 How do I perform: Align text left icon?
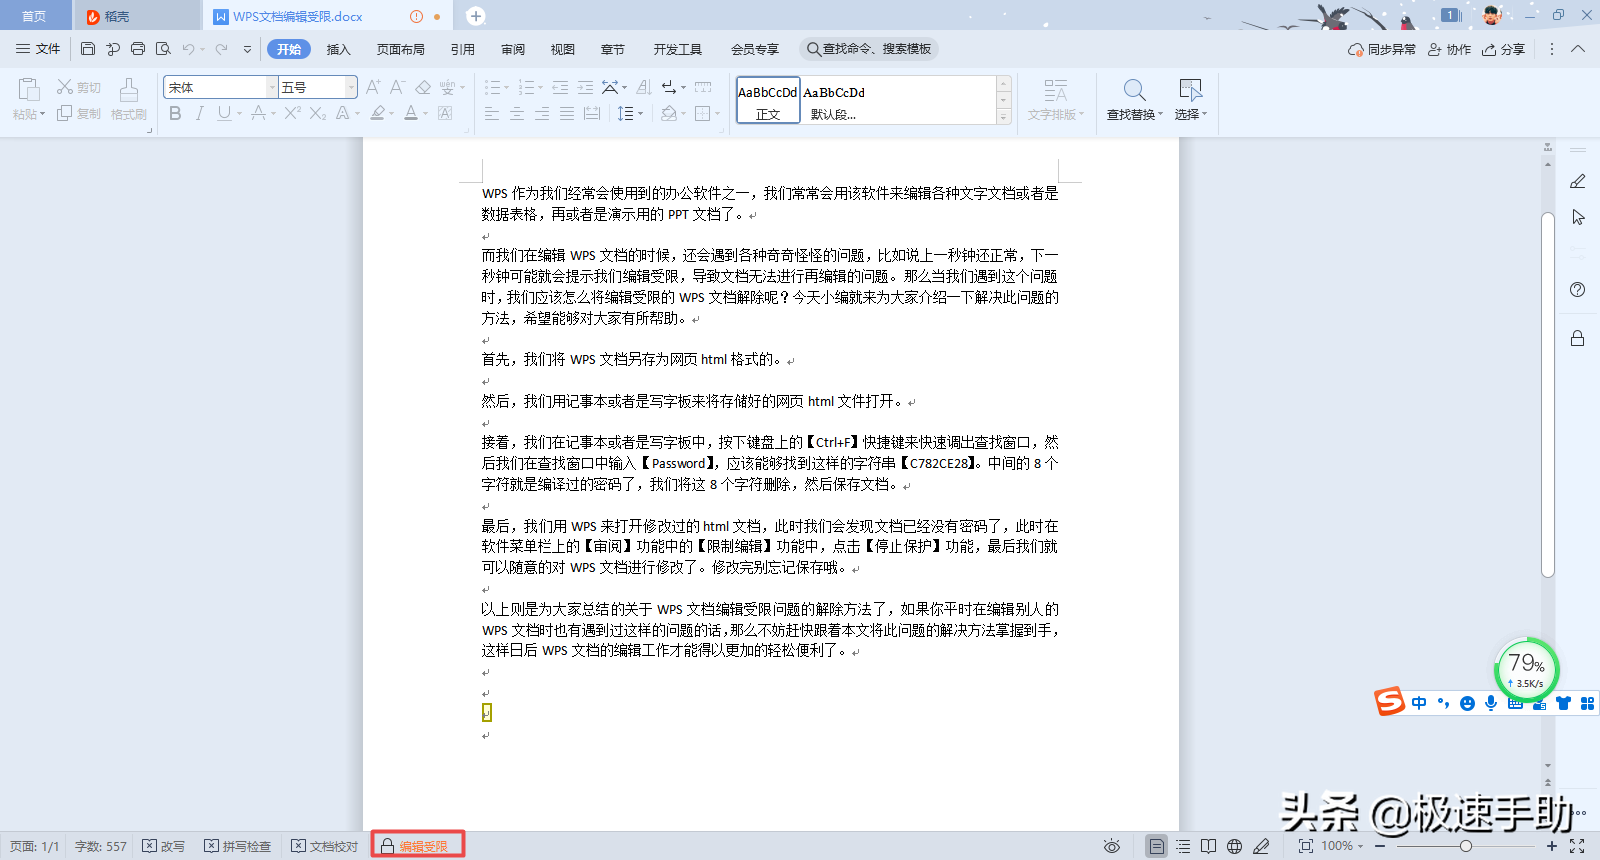pos(492,113)
